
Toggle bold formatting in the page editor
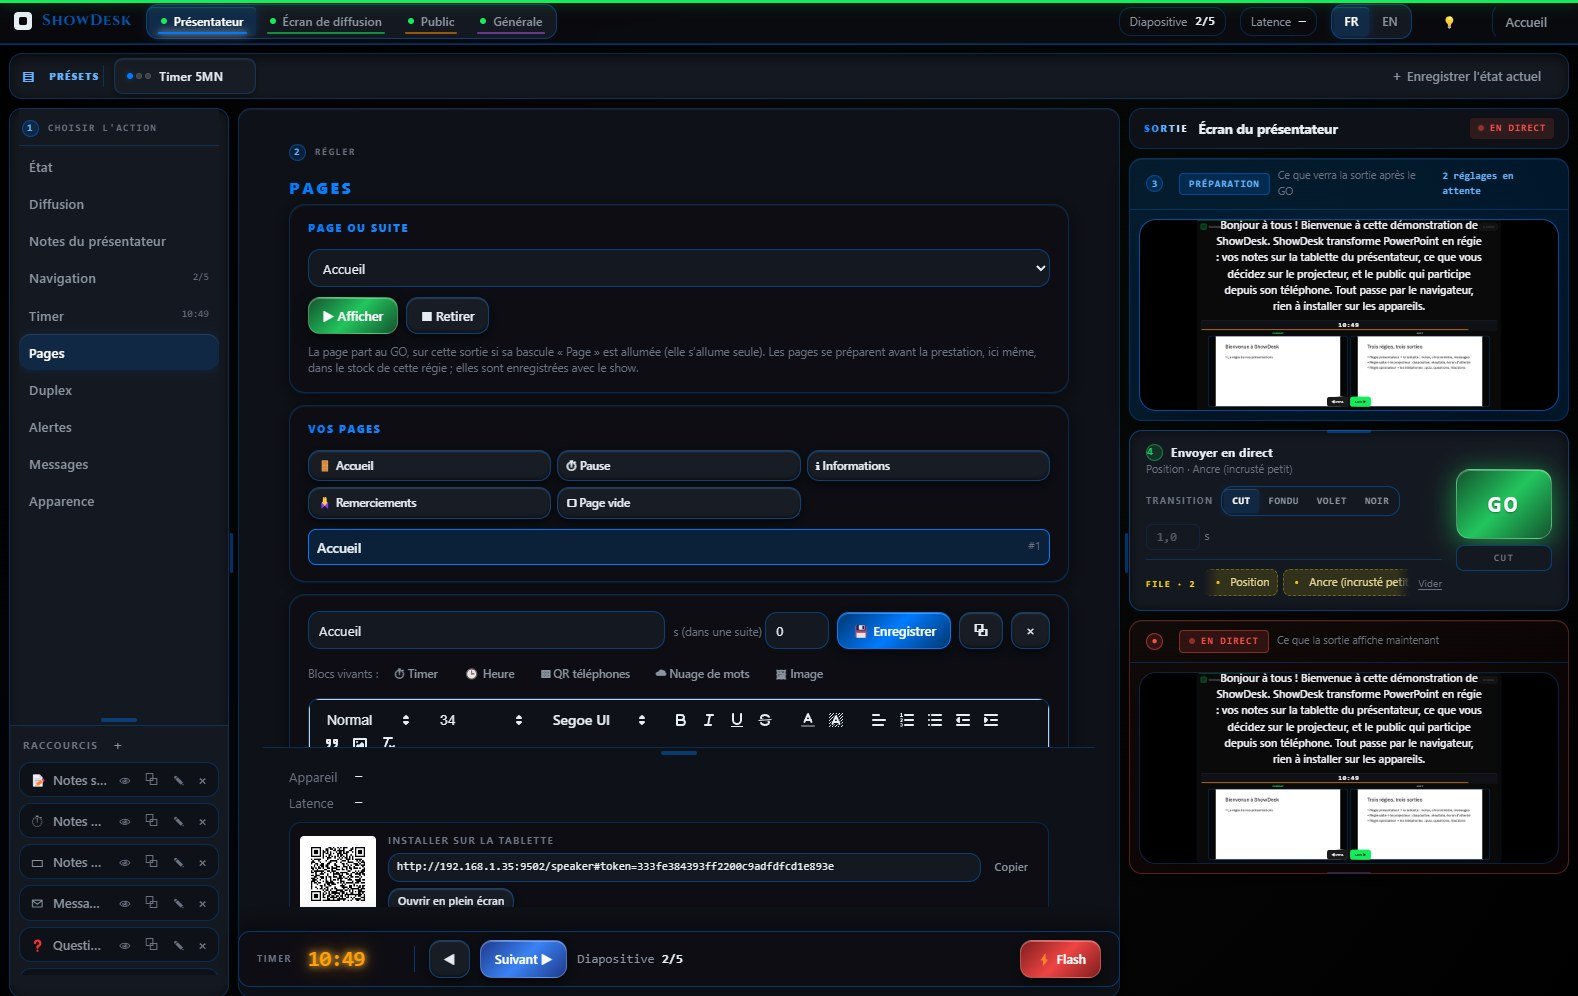pos(680,720)
